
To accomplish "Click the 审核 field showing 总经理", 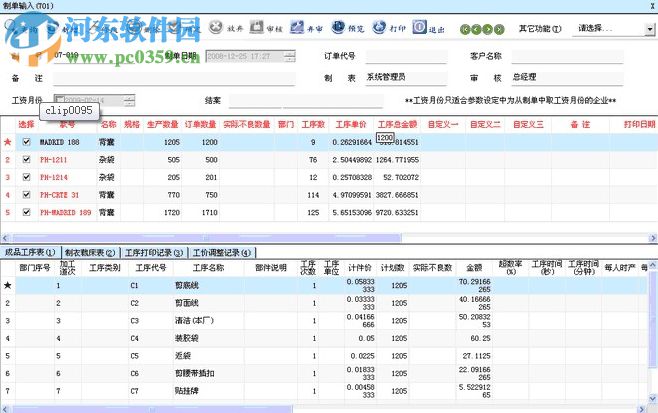I will [567, 78].
